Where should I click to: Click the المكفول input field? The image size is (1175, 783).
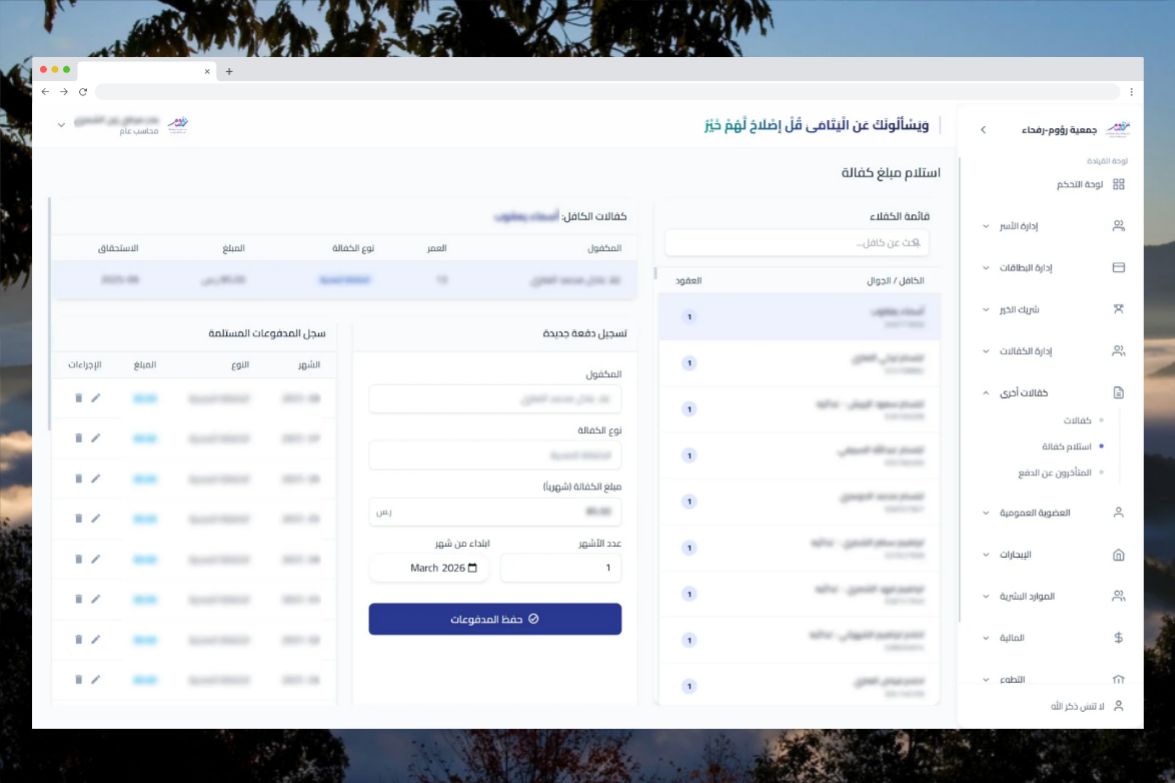tap(495, 399)
